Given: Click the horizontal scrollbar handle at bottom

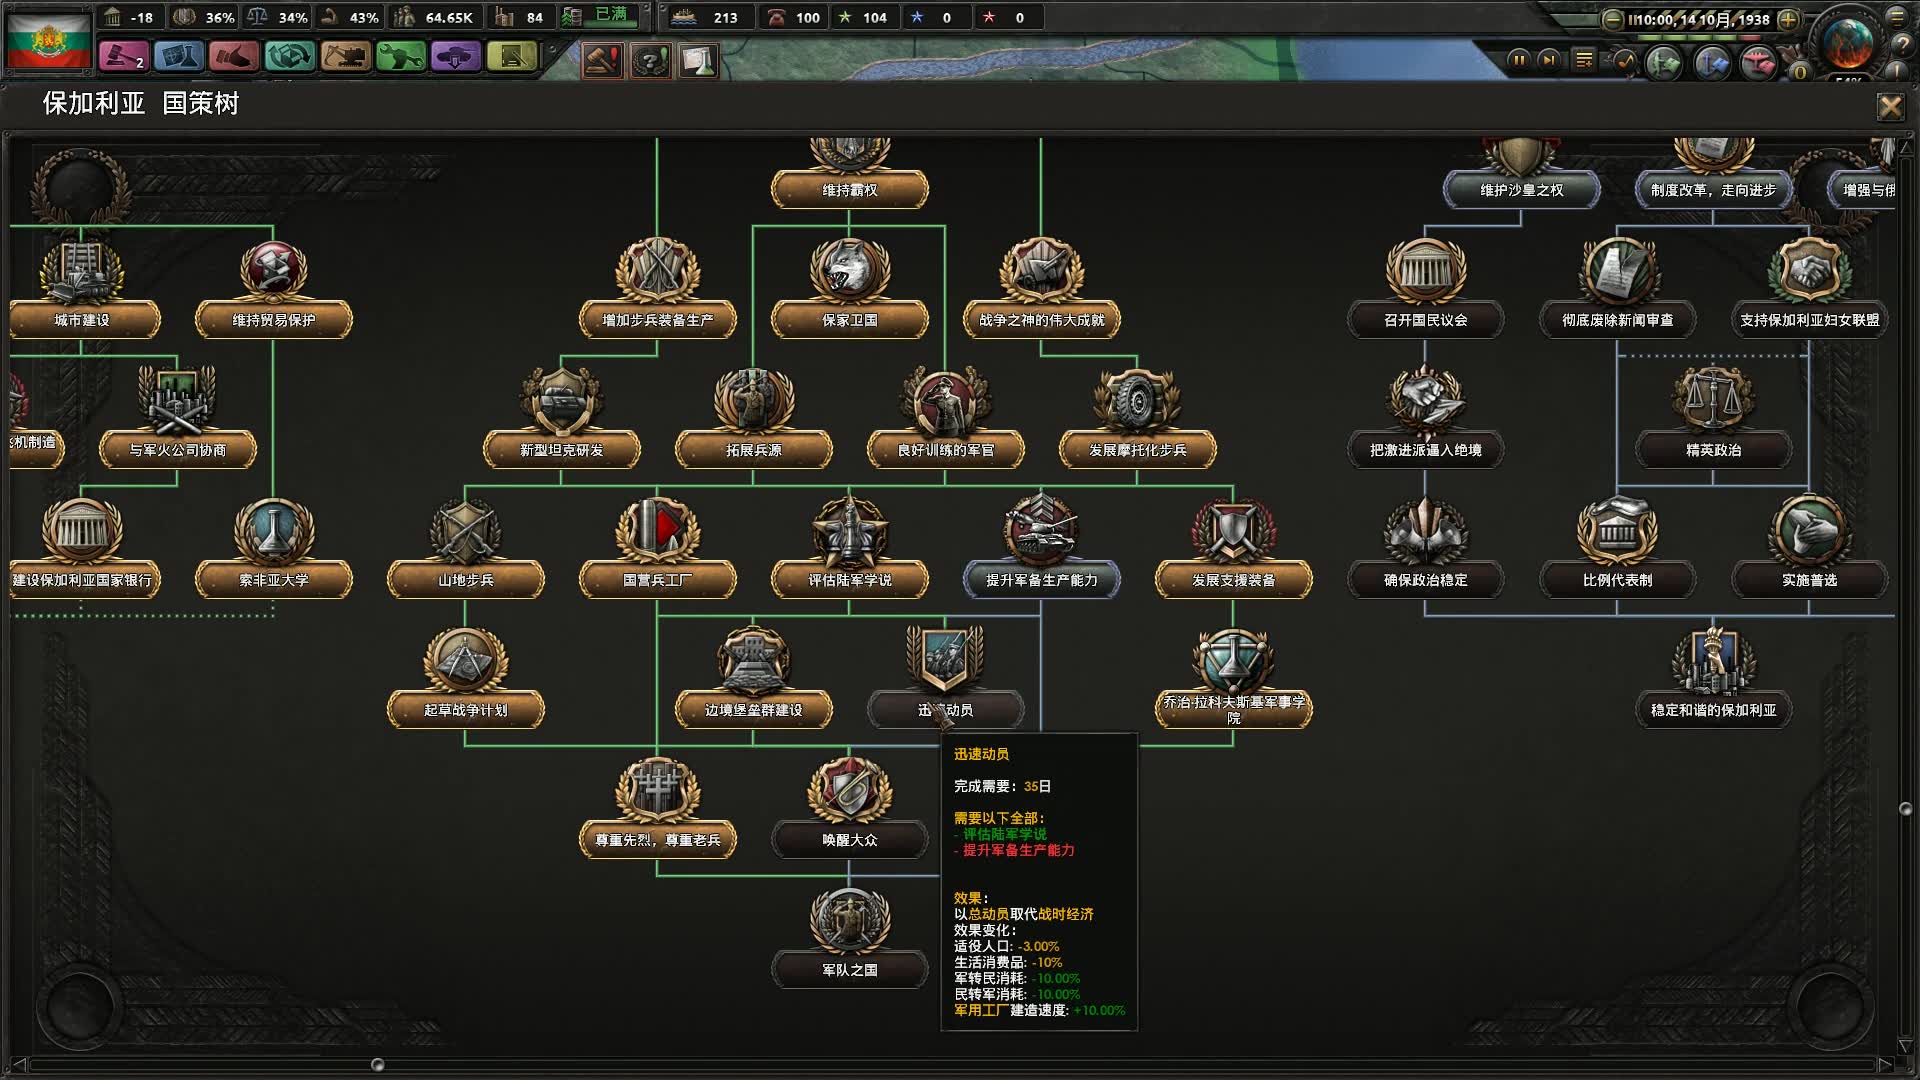Looking at the screenshot, I should [x=378, y=1064].
